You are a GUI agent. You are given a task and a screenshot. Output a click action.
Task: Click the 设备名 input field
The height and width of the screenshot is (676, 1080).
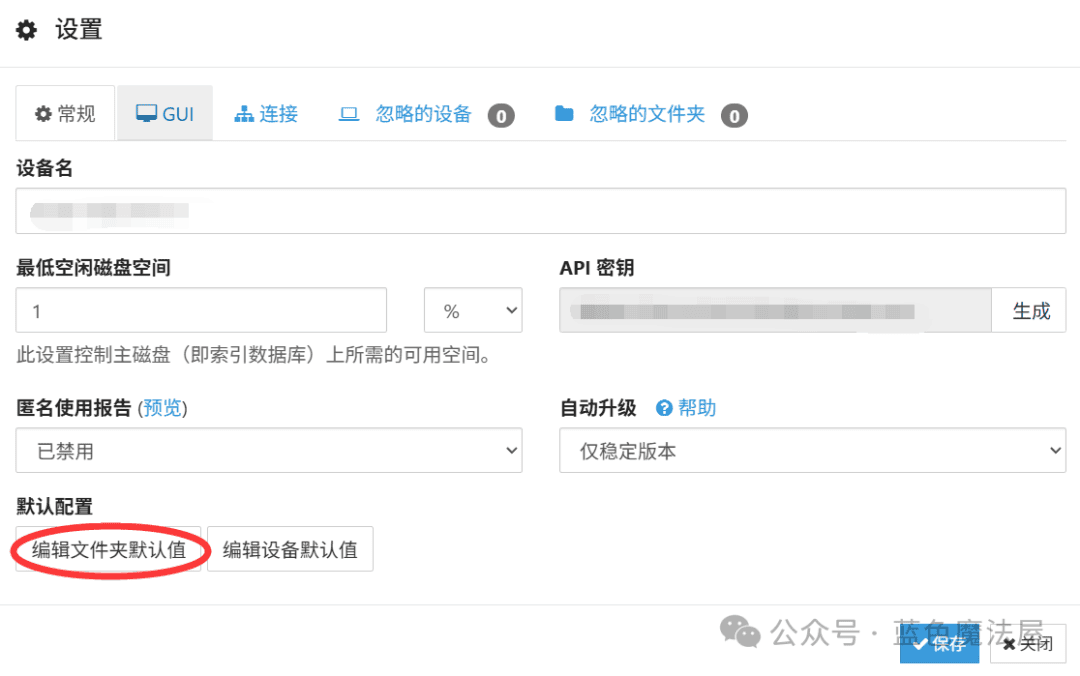click(x=541, y=211)
